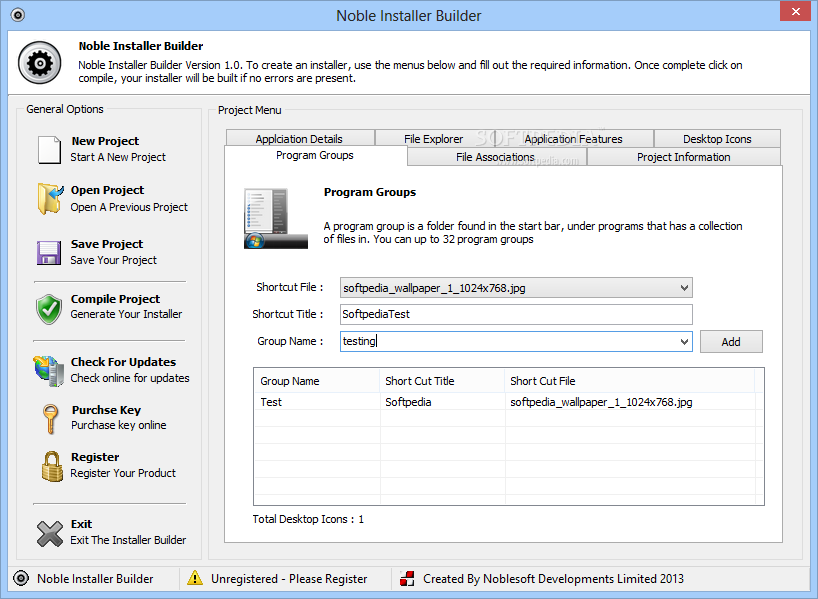The width and height of the screenshot is (818, 599).
Task: Switch to the Applciation Details tab
Action: 299,139
